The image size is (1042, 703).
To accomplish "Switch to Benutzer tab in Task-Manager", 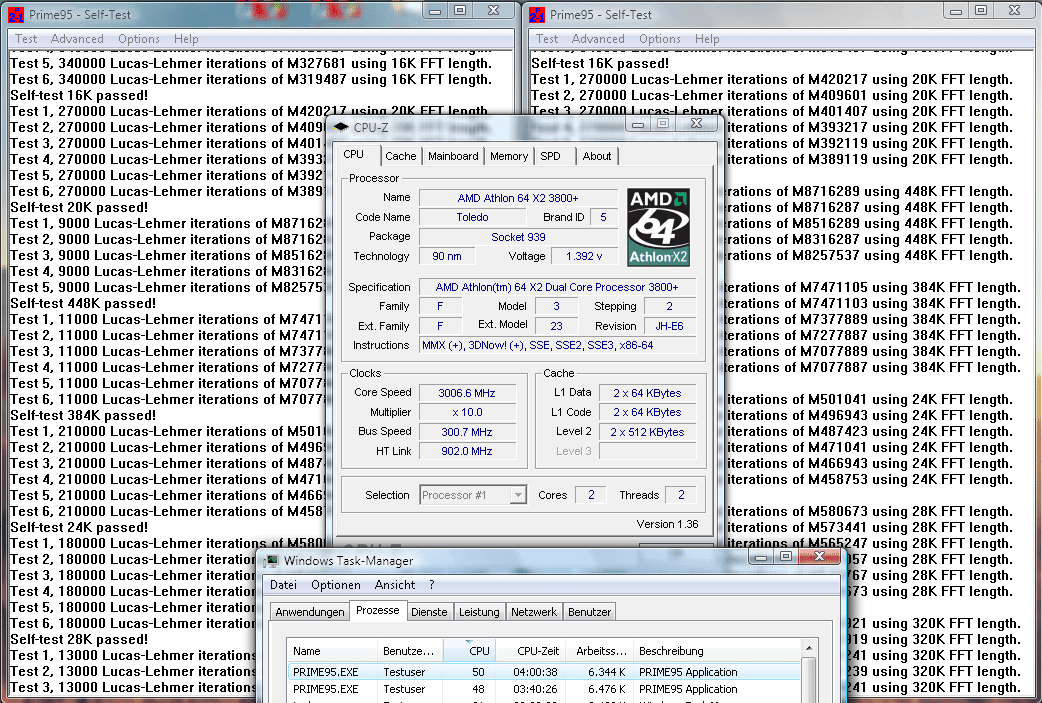I will (589, 612).
